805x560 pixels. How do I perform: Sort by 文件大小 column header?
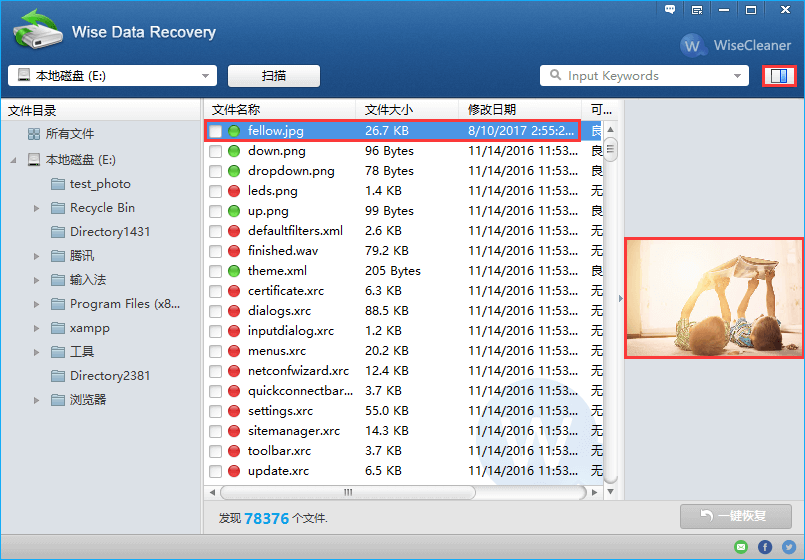388,109
